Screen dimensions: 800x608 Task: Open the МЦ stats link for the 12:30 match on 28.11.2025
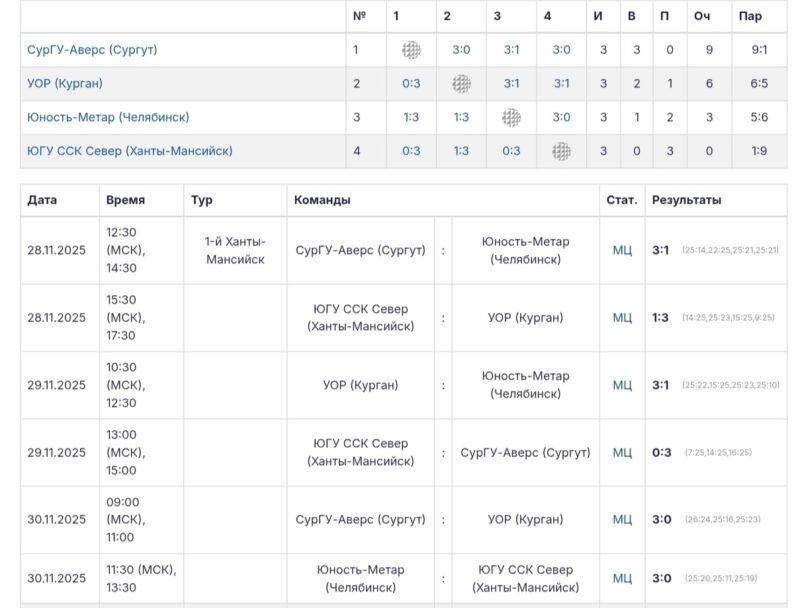coord(622,251)
